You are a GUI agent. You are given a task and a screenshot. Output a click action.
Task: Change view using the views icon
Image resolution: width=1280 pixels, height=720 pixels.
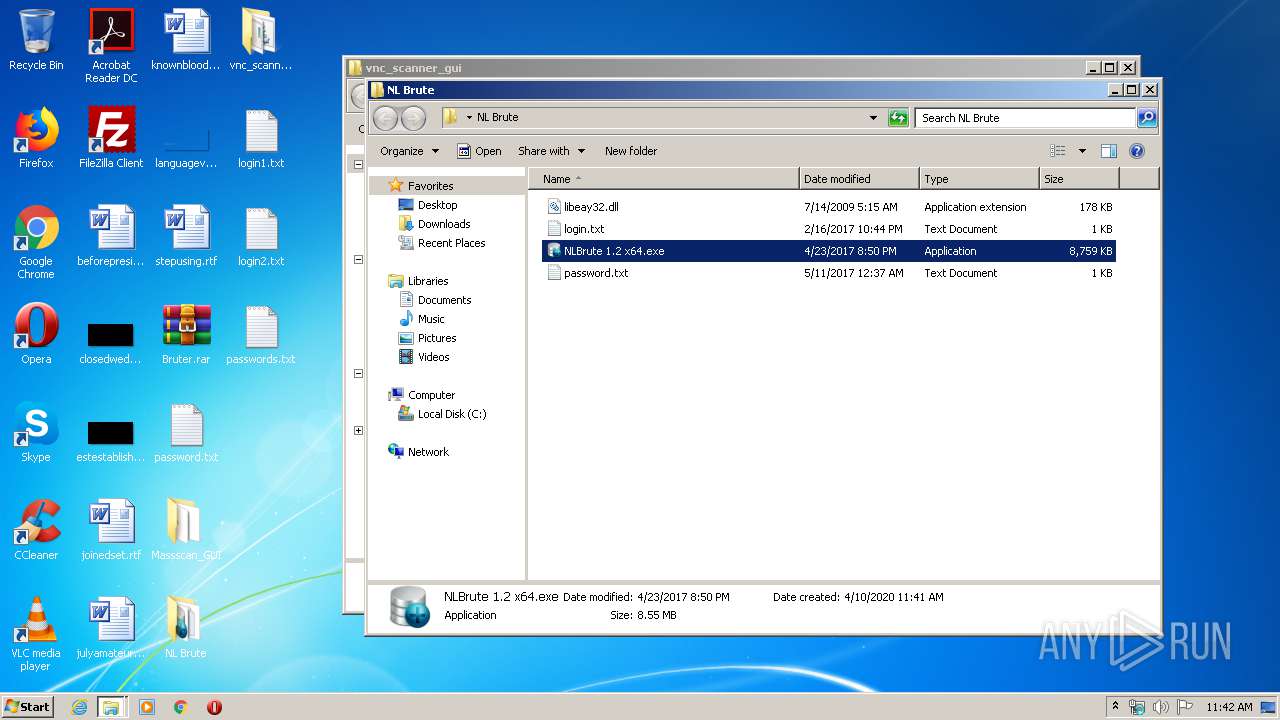pyautogui.click(x=1058, y=151)
